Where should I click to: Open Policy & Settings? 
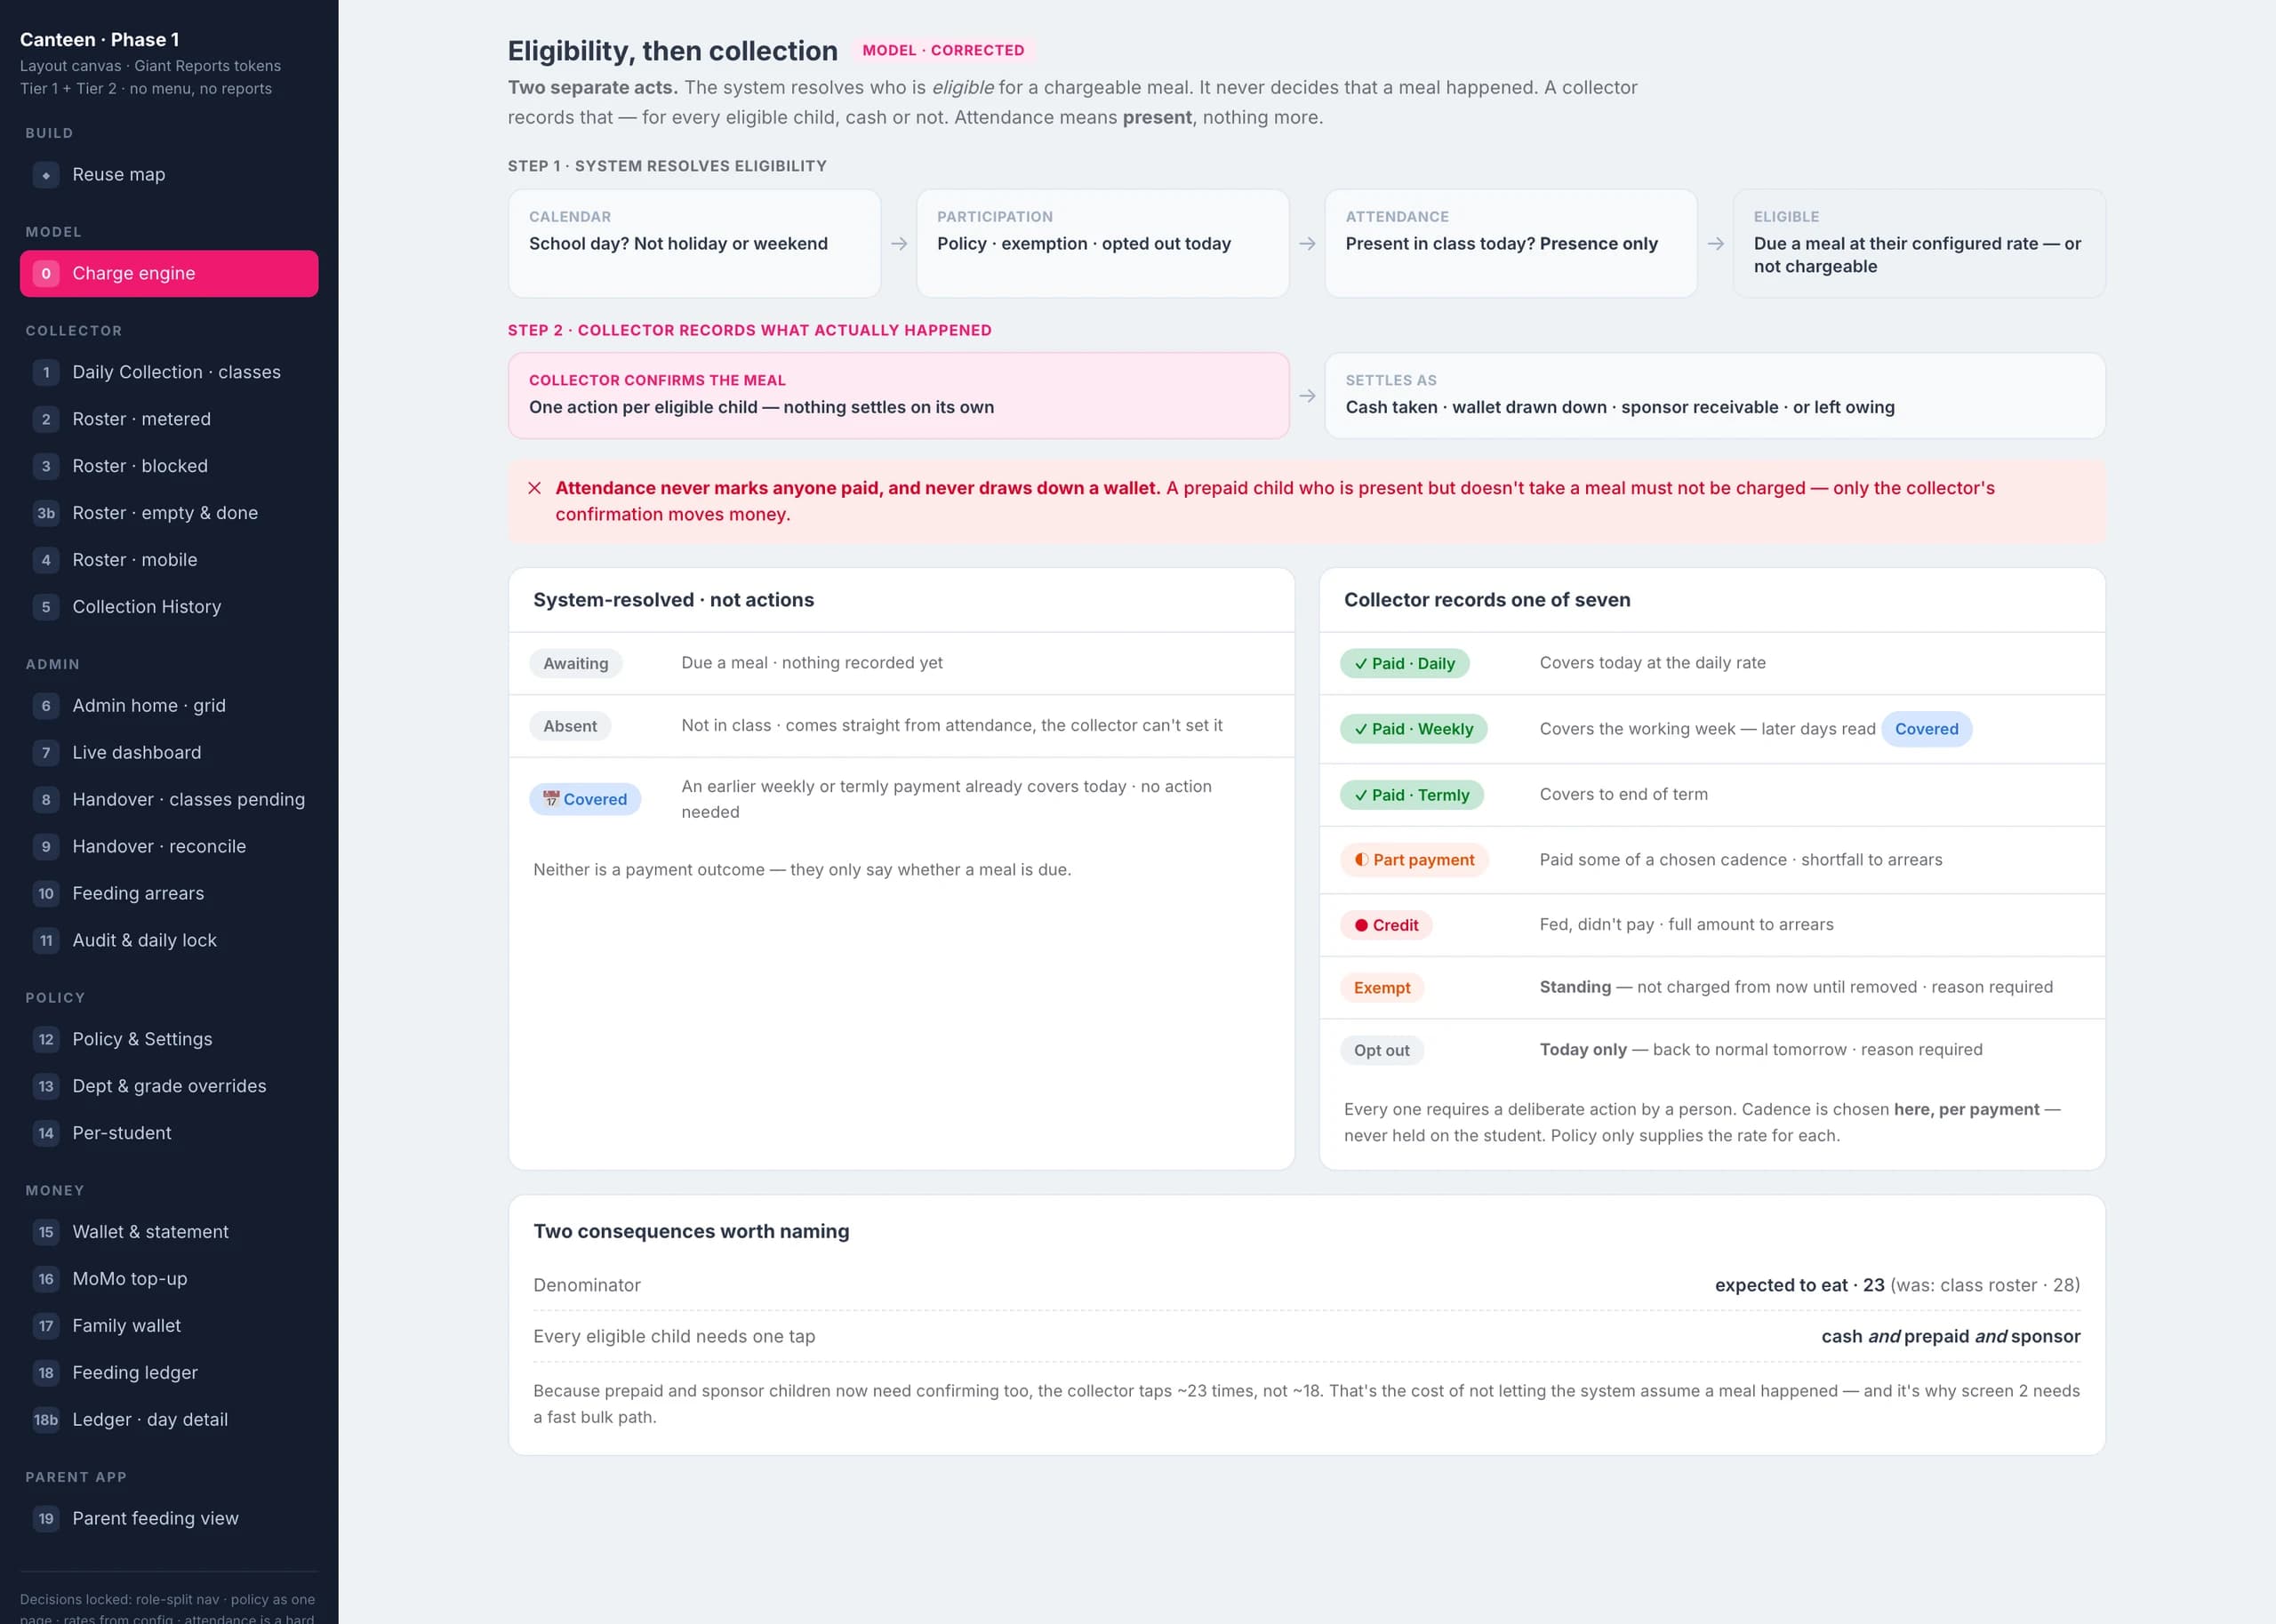click(169, 1040)
